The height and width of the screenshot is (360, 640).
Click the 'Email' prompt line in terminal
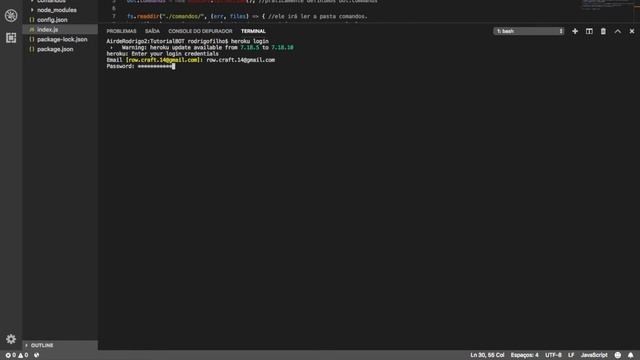(191, 60)
